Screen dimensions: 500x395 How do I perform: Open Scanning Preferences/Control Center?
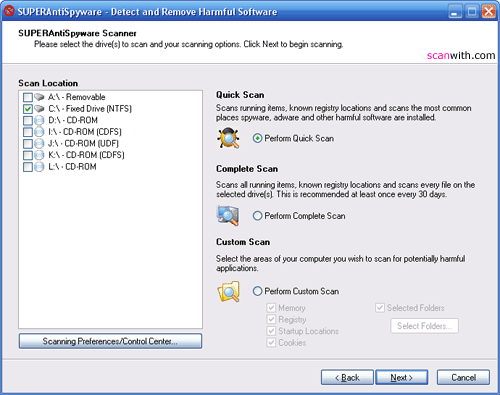(110, 341)
